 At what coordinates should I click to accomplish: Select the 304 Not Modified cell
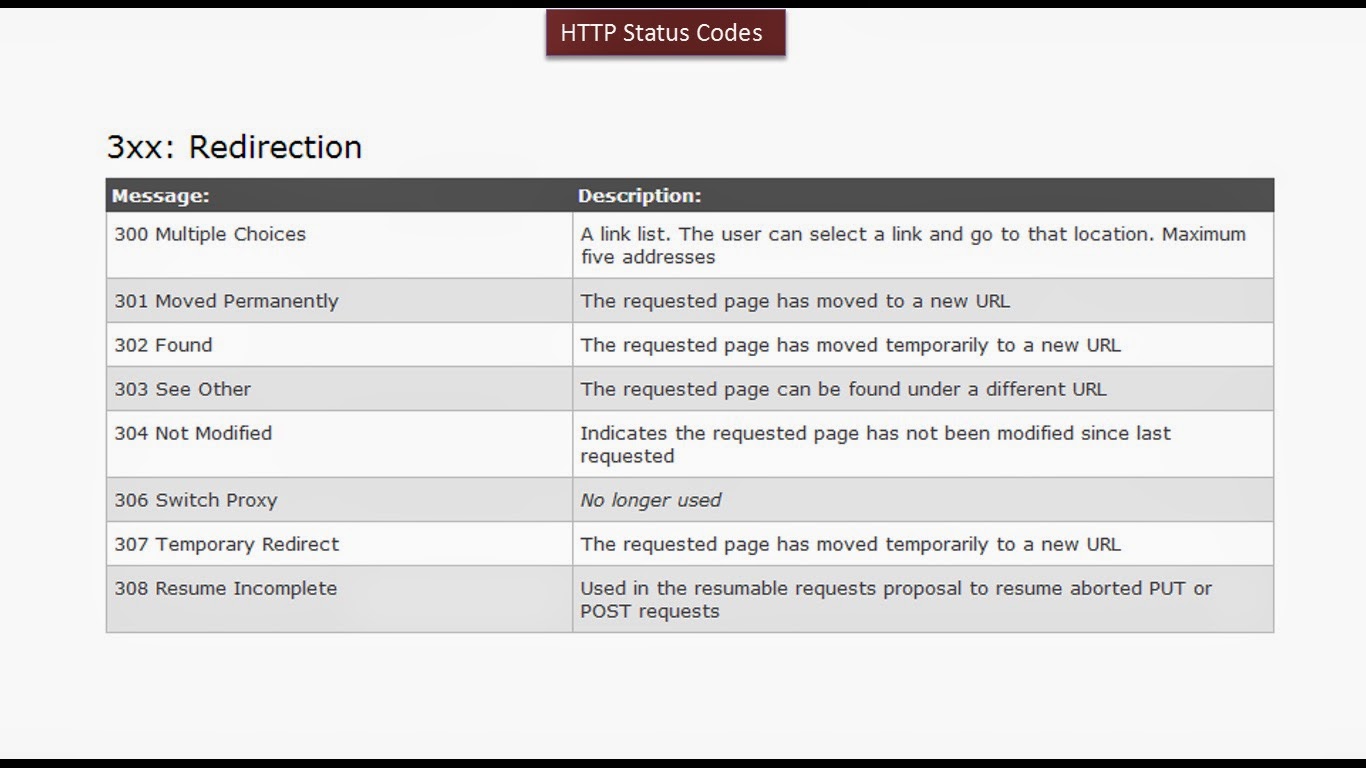point(193,433)
